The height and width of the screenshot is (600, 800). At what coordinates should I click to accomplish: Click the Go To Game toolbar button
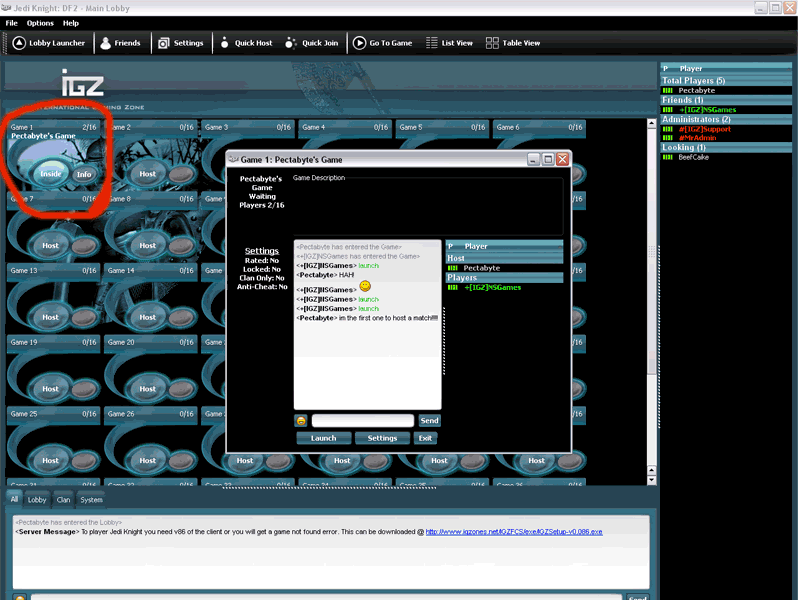click(383, 43)
